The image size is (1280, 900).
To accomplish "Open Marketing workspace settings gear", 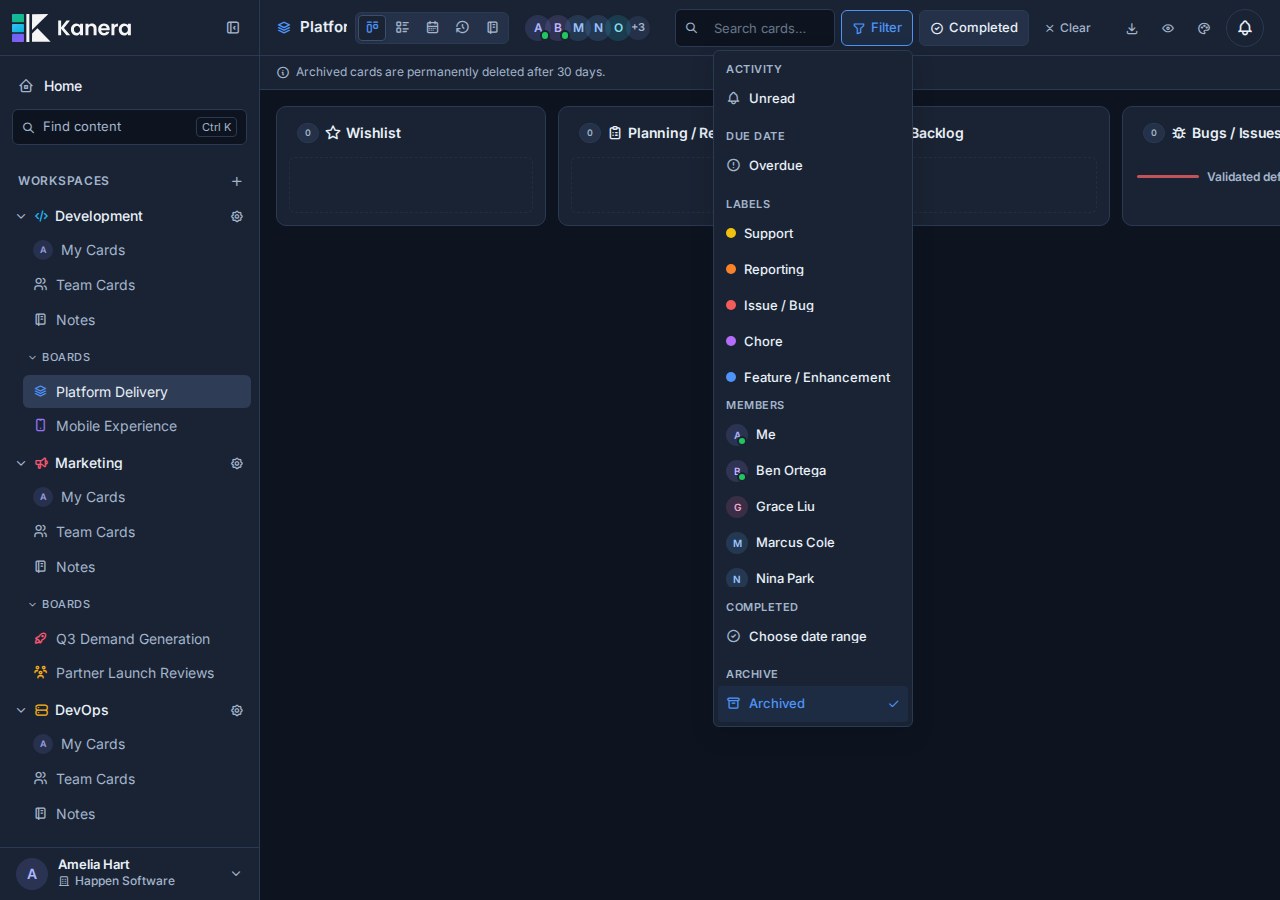I will (x=237, y=463).
